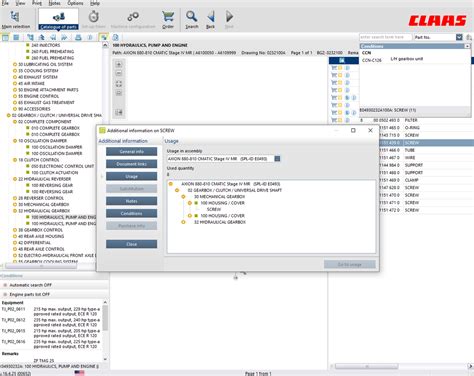The image size is (474, 376).
Task: Select 050 ELECTRONIC CONTROL UNIT tree item
Action: pyautogui.click(x=63, y=166)
